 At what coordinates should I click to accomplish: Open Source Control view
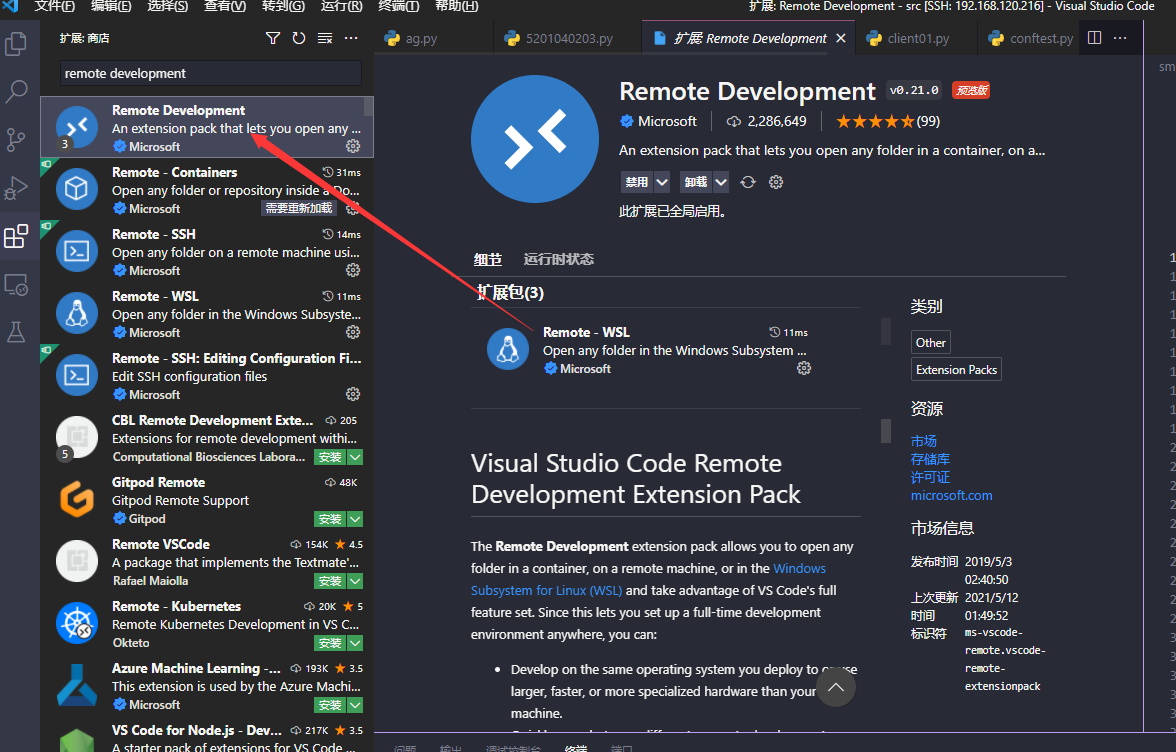[x=16, y=139]
